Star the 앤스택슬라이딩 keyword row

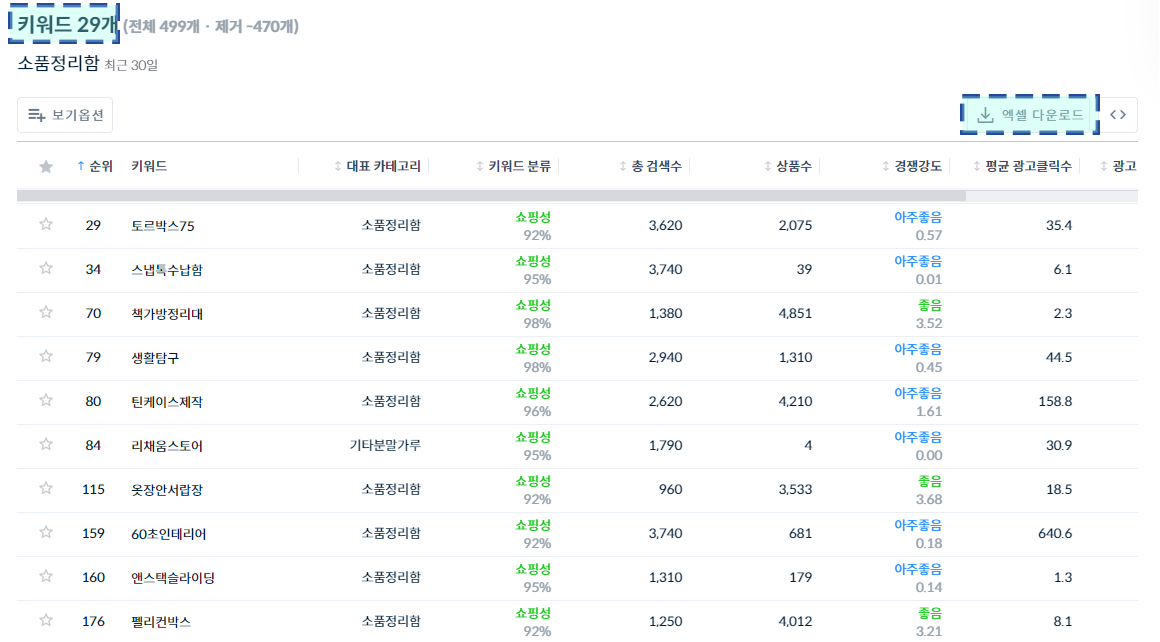pyautogui.click(x=46, y=576)
